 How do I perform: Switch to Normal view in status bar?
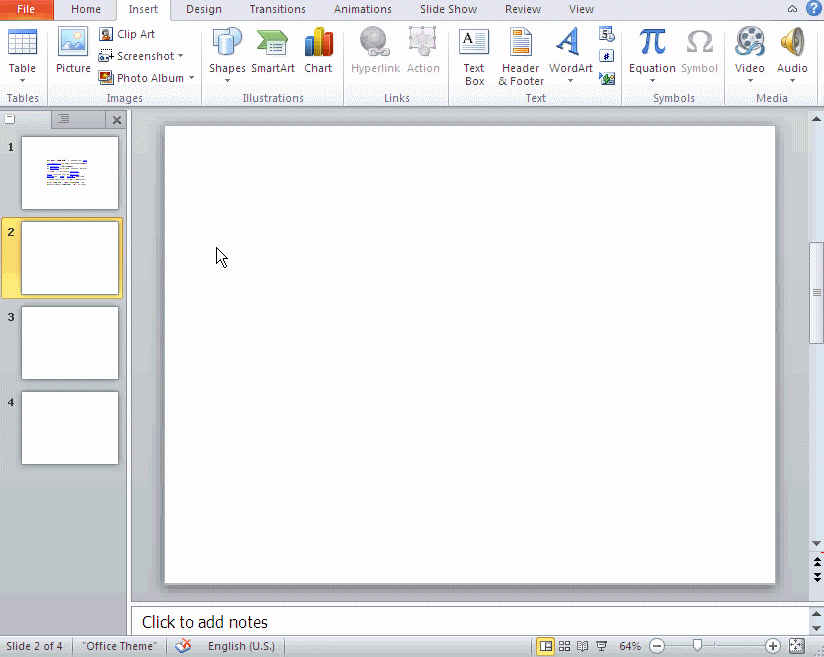pos(546,646)
